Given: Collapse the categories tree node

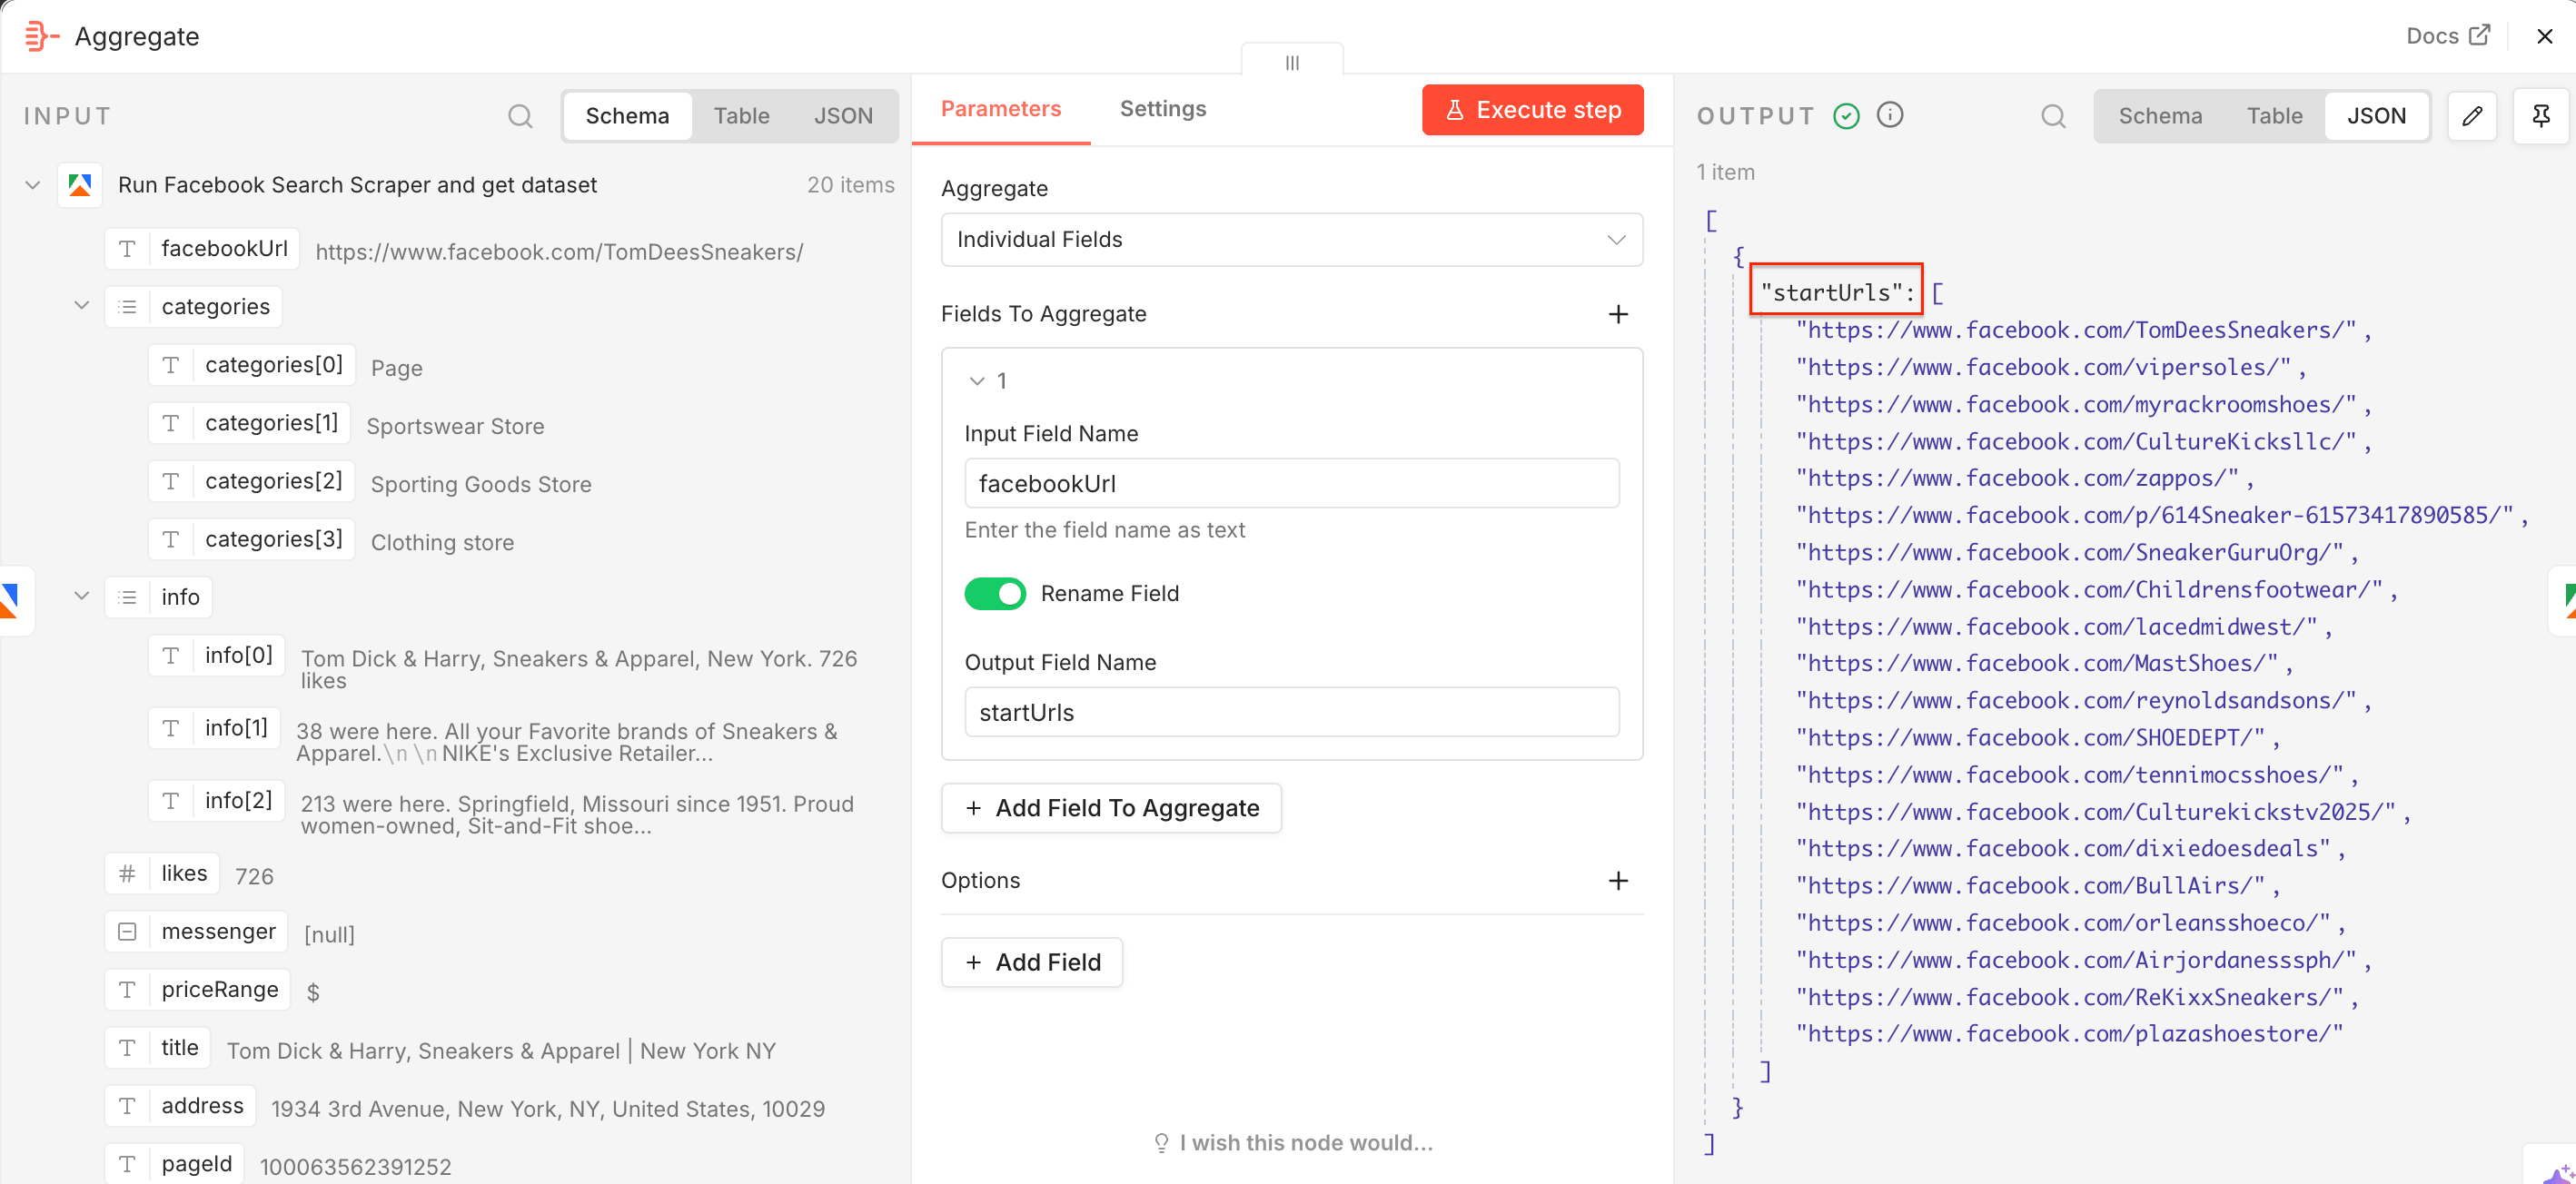Looking at the screenshot, I should pos(82,306).
